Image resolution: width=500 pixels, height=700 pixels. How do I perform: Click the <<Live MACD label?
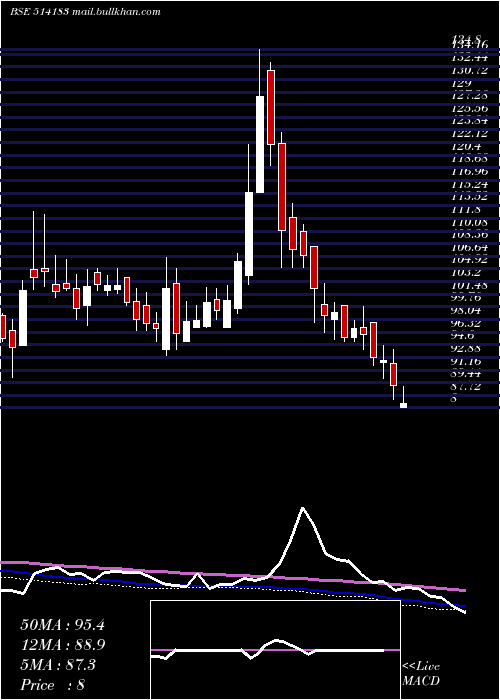421,674
